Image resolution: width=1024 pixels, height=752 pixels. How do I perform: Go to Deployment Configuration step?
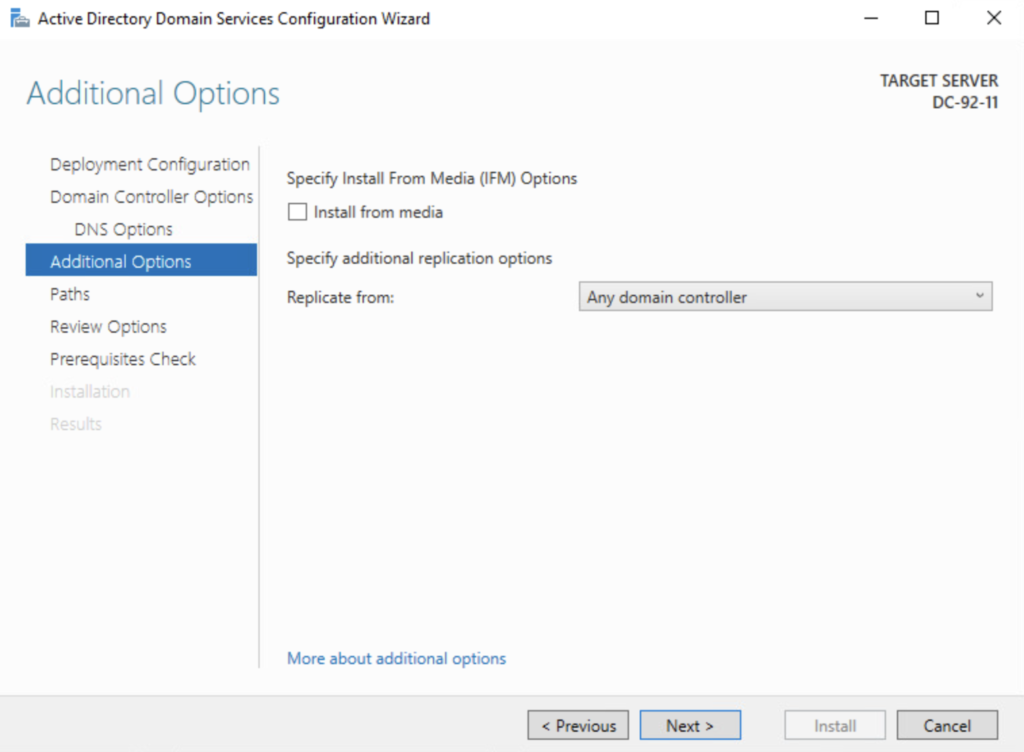[150, 165]
